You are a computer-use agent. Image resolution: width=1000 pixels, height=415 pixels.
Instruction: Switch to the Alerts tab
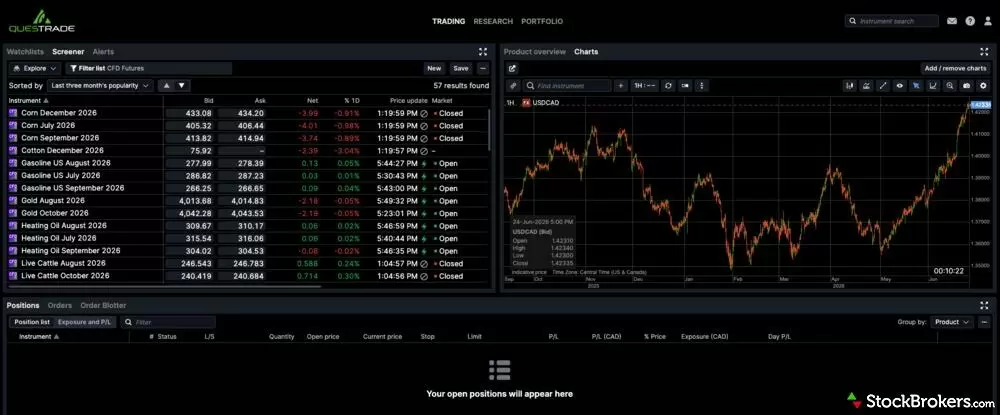point(103,52)
